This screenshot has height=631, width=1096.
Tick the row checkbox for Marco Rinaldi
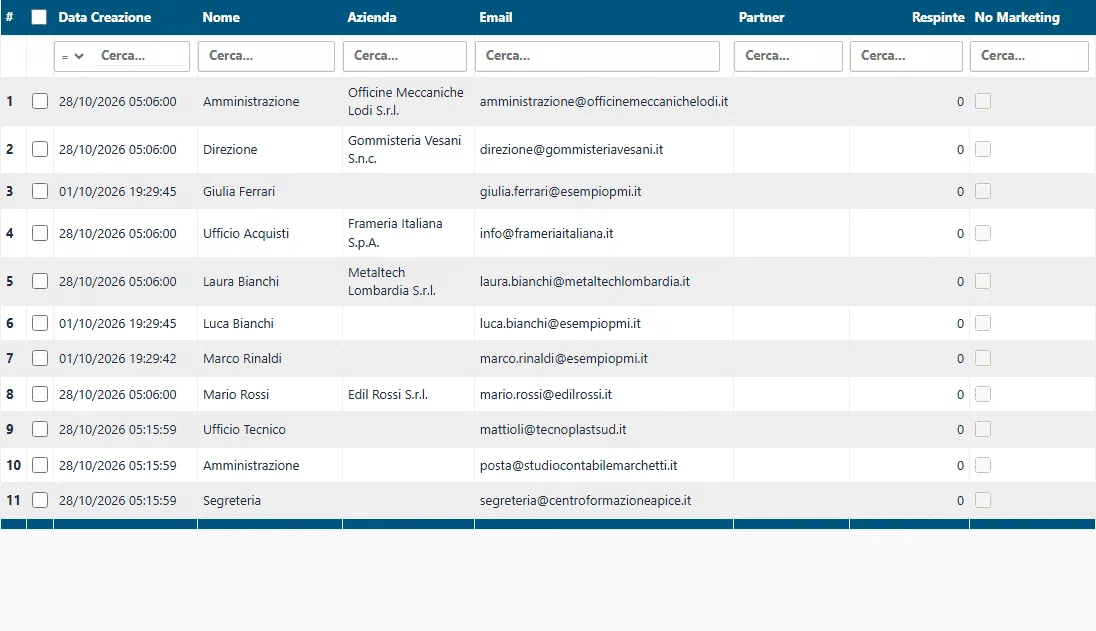point(40,358)
